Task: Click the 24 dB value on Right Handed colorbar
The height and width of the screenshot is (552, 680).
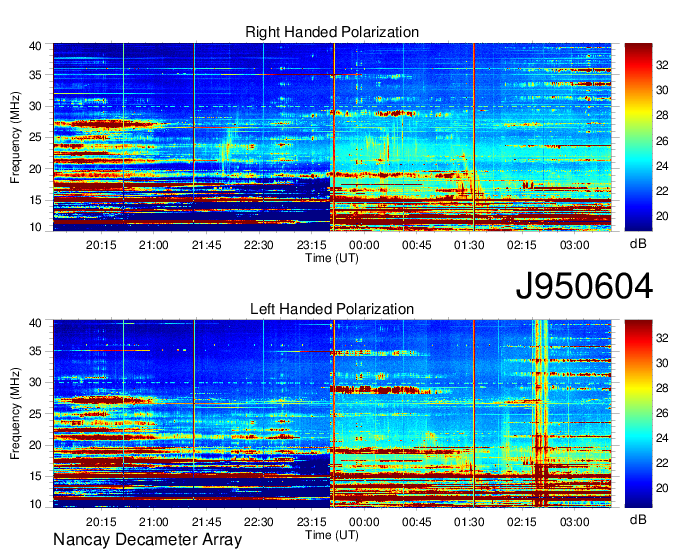Action: (662, 166)
